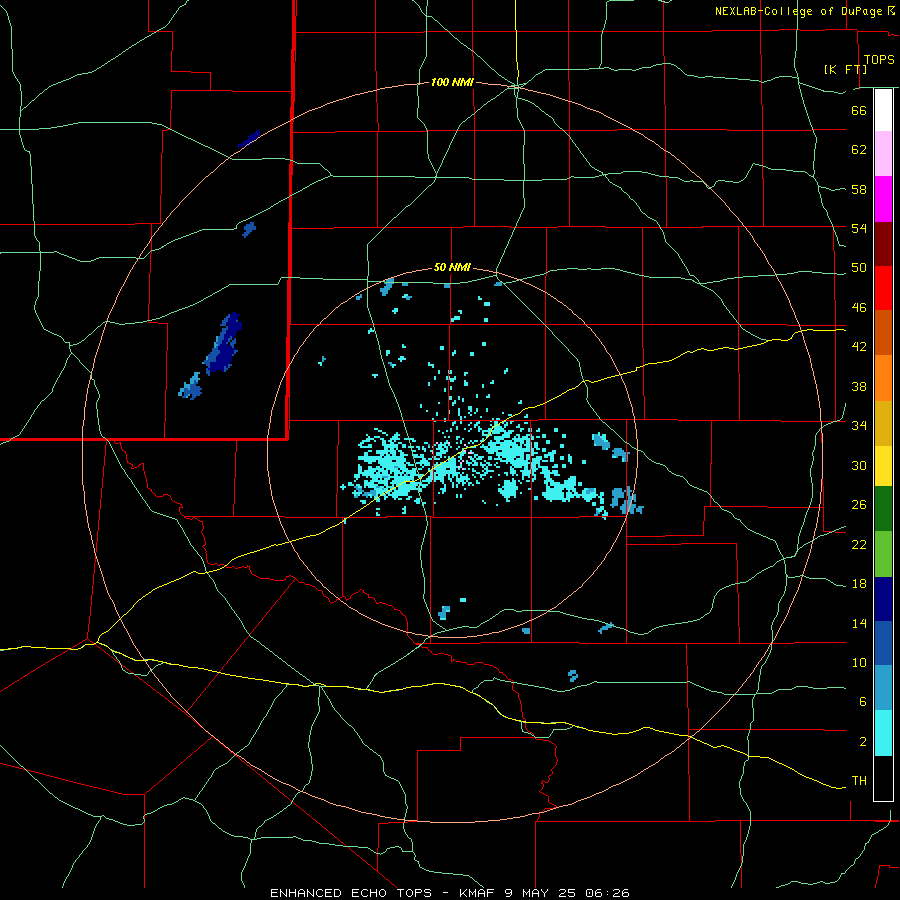
Task: Click the 100 NMI range ring label
Action: [452, 82]
